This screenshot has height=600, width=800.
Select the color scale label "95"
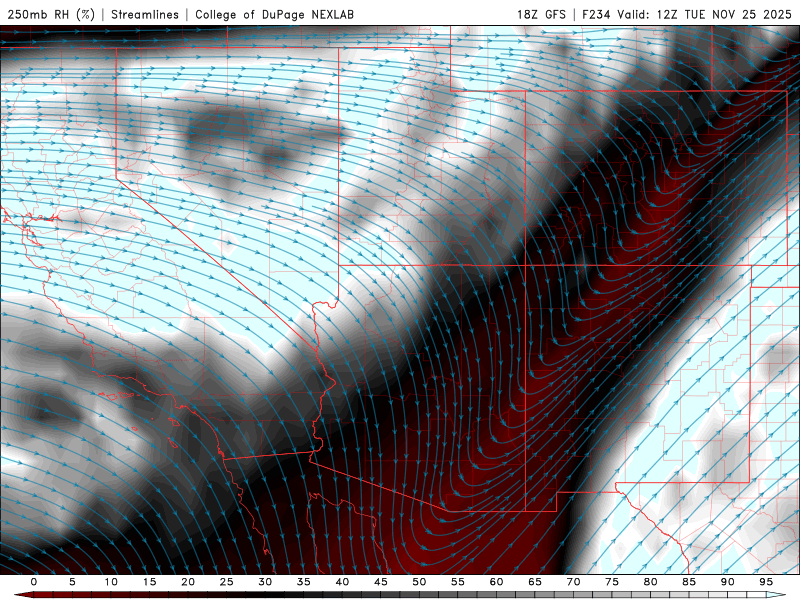pos(766,582)
